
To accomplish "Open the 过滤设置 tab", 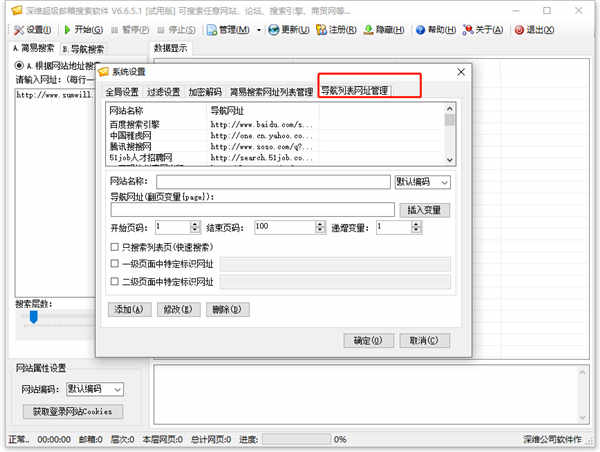I will coord(163,92).
